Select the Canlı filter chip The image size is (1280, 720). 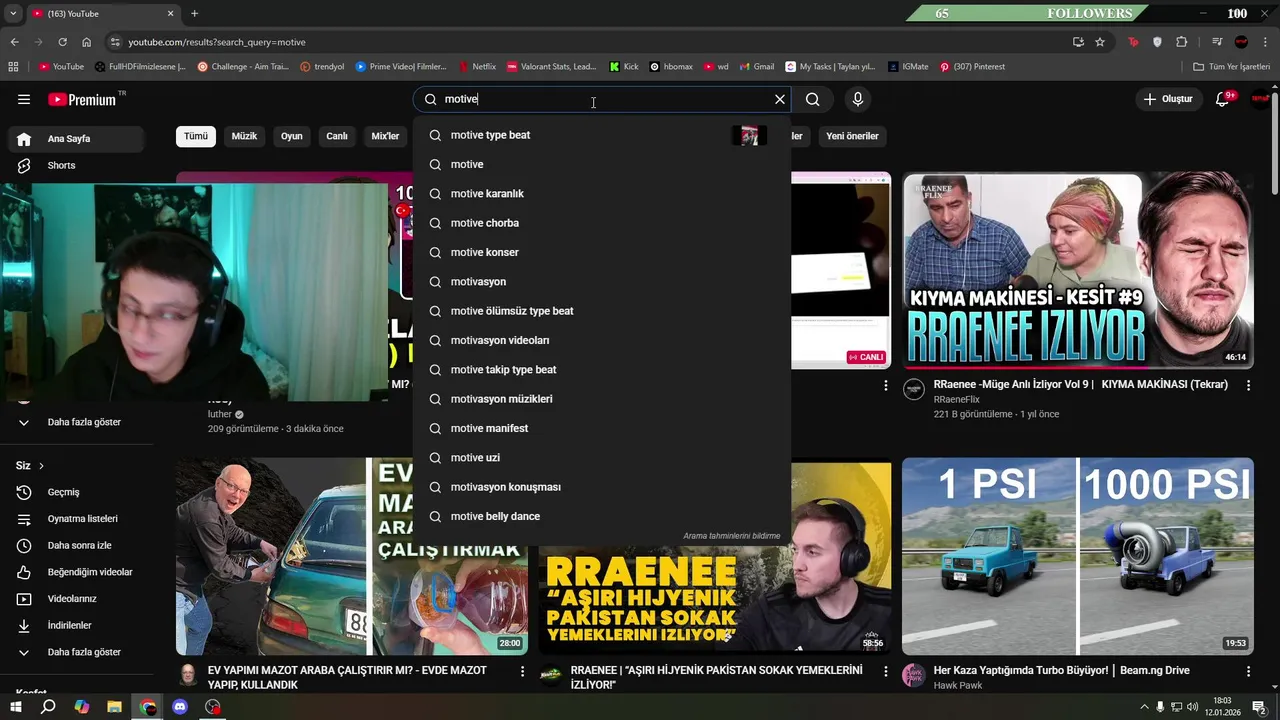337,136
